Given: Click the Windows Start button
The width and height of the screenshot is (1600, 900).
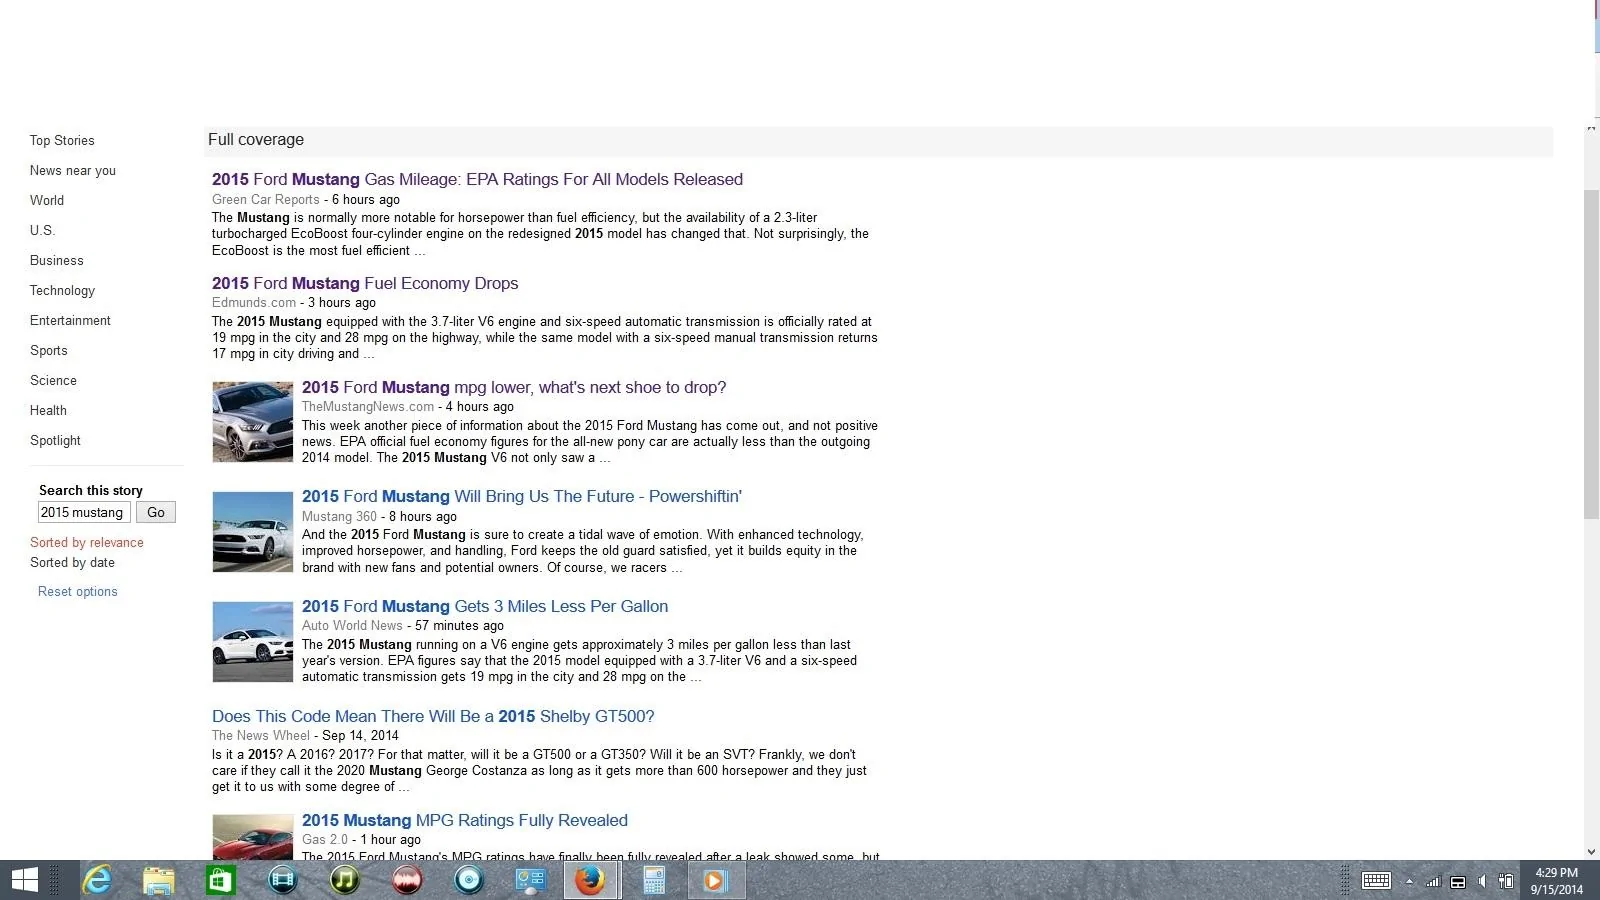Looking at the screenshot, I should coord(25,880).
